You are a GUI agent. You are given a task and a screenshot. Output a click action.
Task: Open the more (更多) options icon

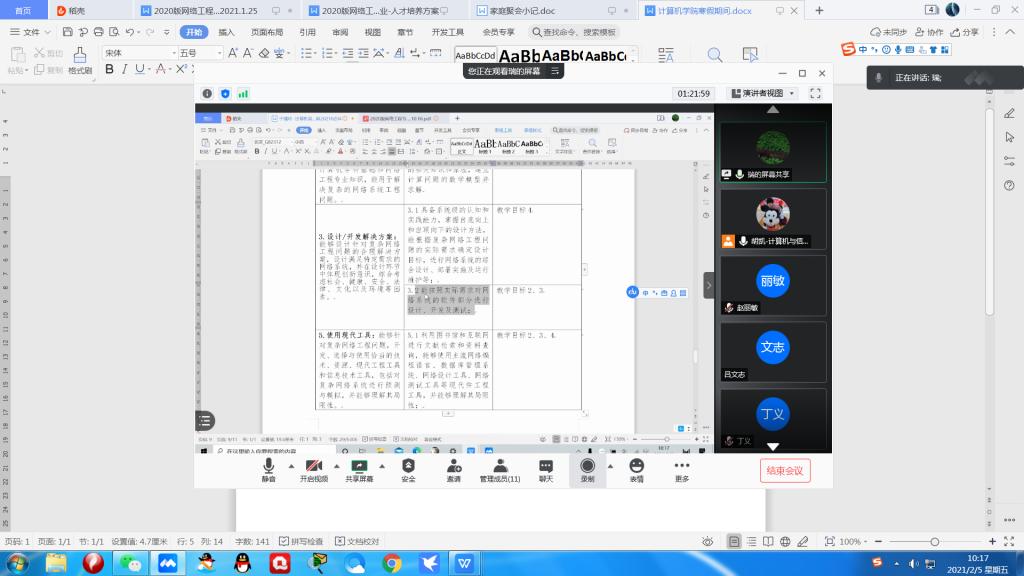(682, 468)
